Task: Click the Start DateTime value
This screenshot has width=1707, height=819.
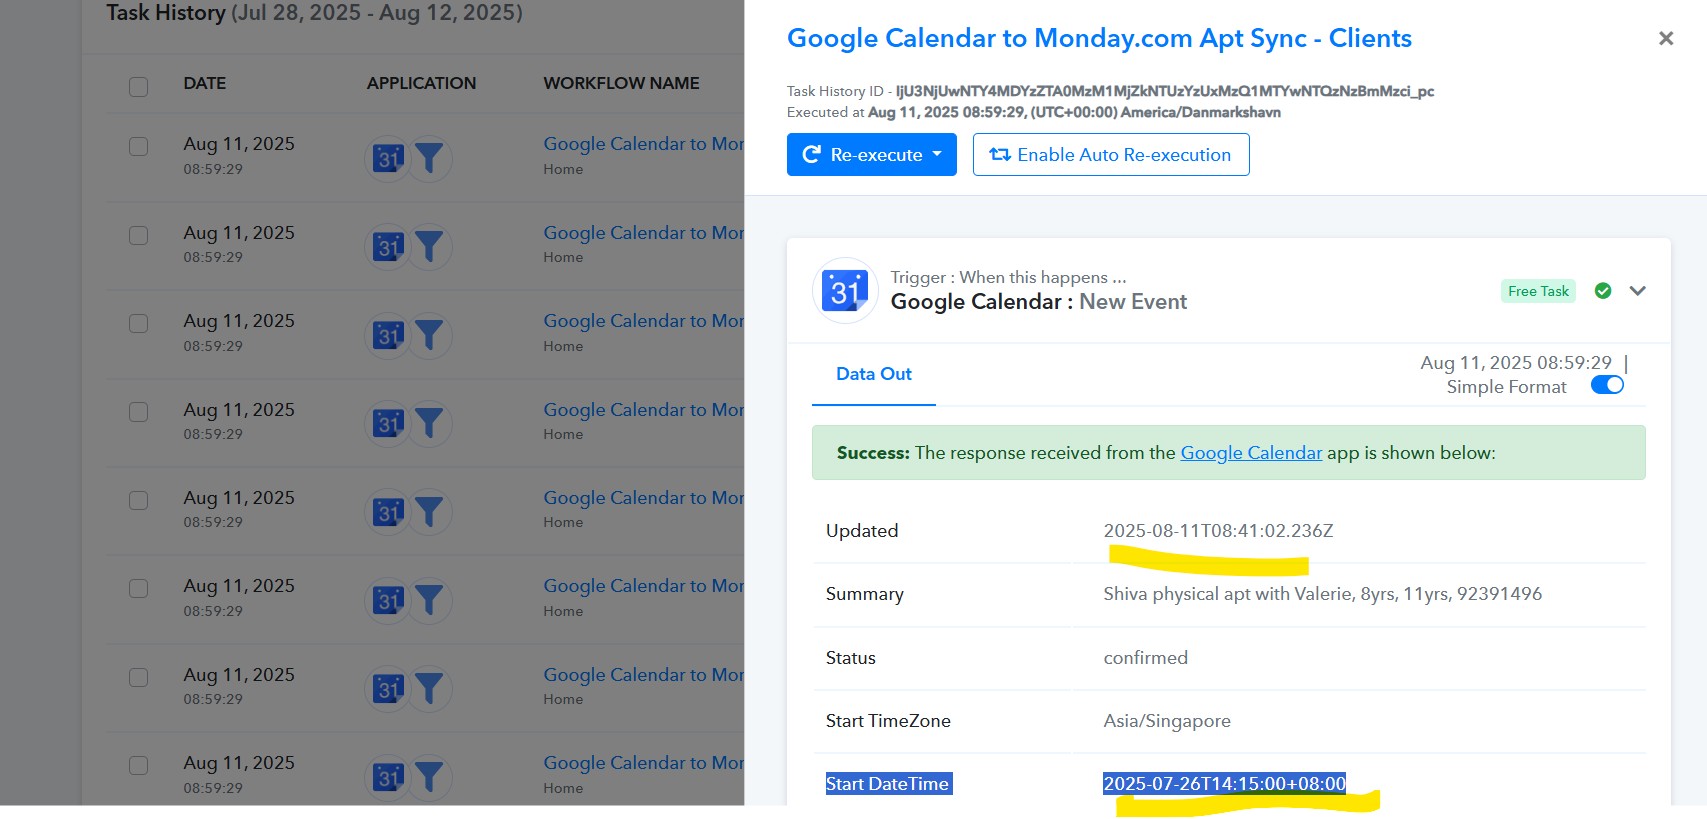Action: 1224,784
